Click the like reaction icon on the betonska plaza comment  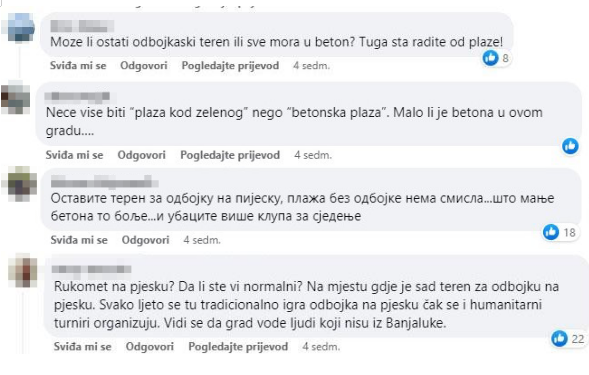coord(570,146)
